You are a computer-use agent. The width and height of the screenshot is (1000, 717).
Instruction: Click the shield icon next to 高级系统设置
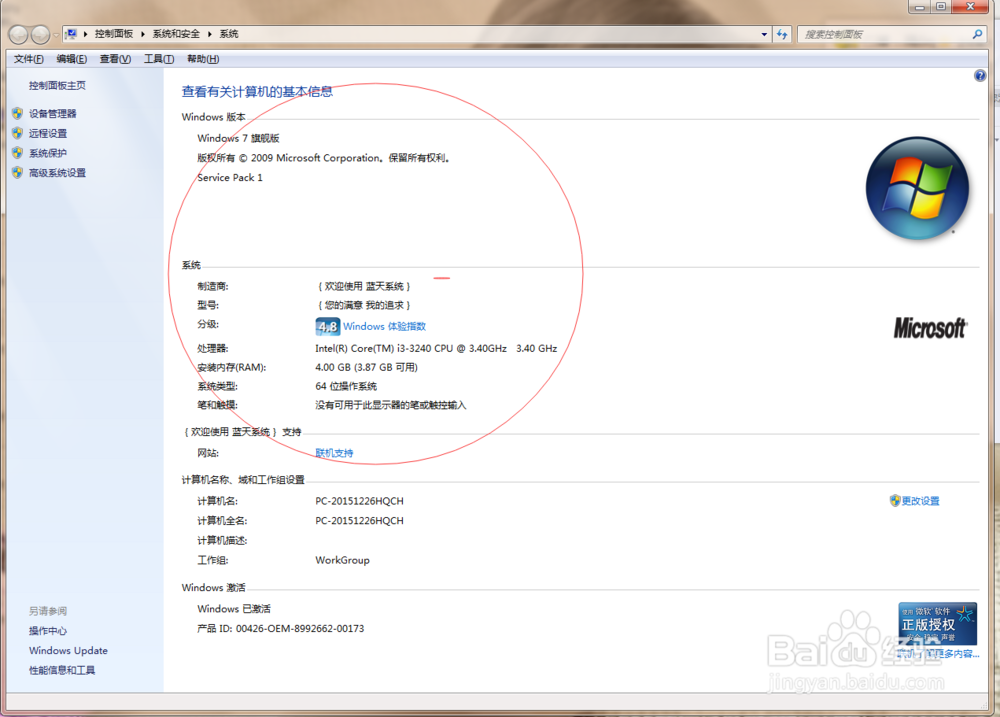coord(17,173)
